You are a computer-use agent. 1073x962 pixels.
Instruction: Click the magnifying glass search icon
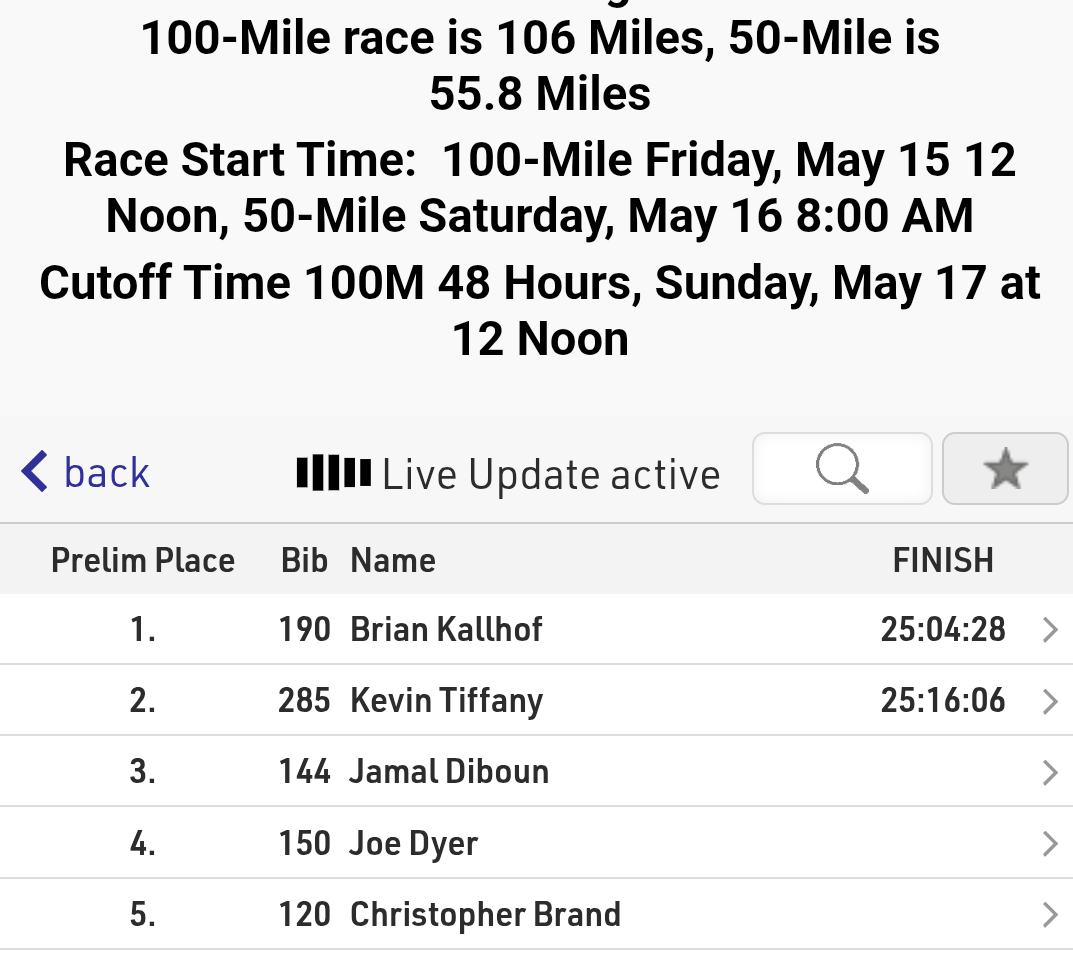tap(842, 469)
